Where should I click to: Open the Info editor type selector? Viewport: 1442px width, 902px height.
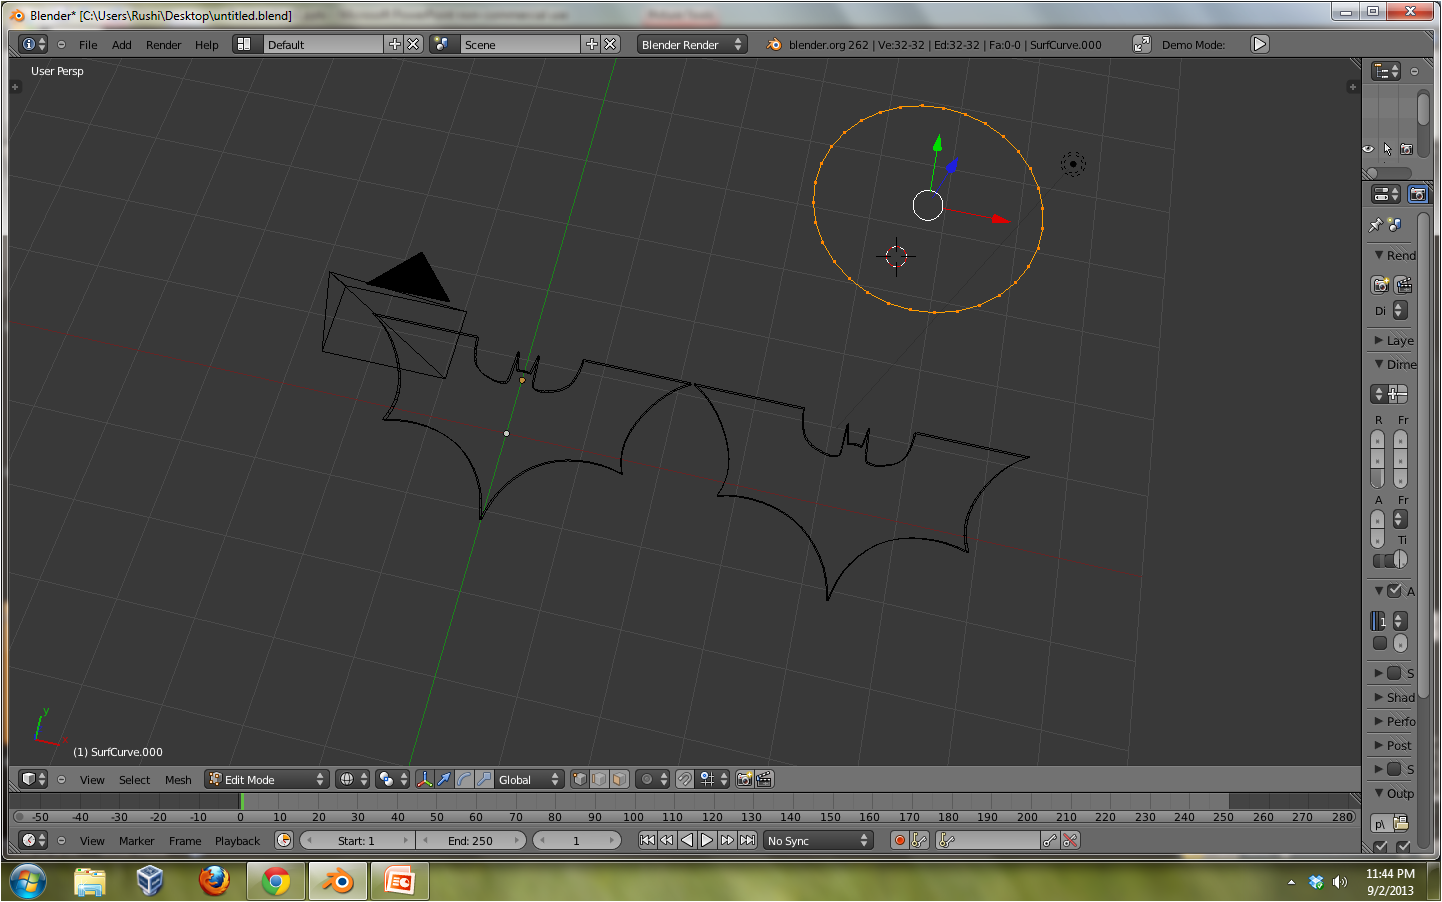[x=33, y=44]
